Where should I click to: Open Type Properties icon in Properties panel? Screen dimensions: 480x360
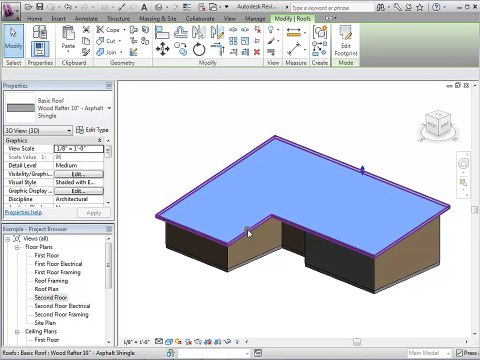[40, 32]
